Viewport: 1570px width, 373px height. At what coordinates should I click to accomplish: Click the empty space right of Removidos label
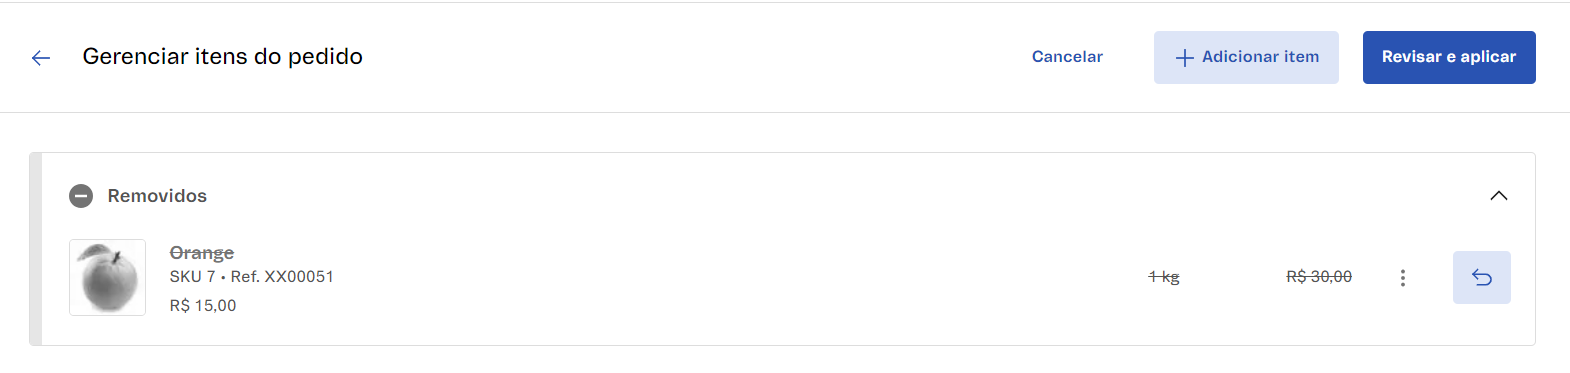[840, 196]
